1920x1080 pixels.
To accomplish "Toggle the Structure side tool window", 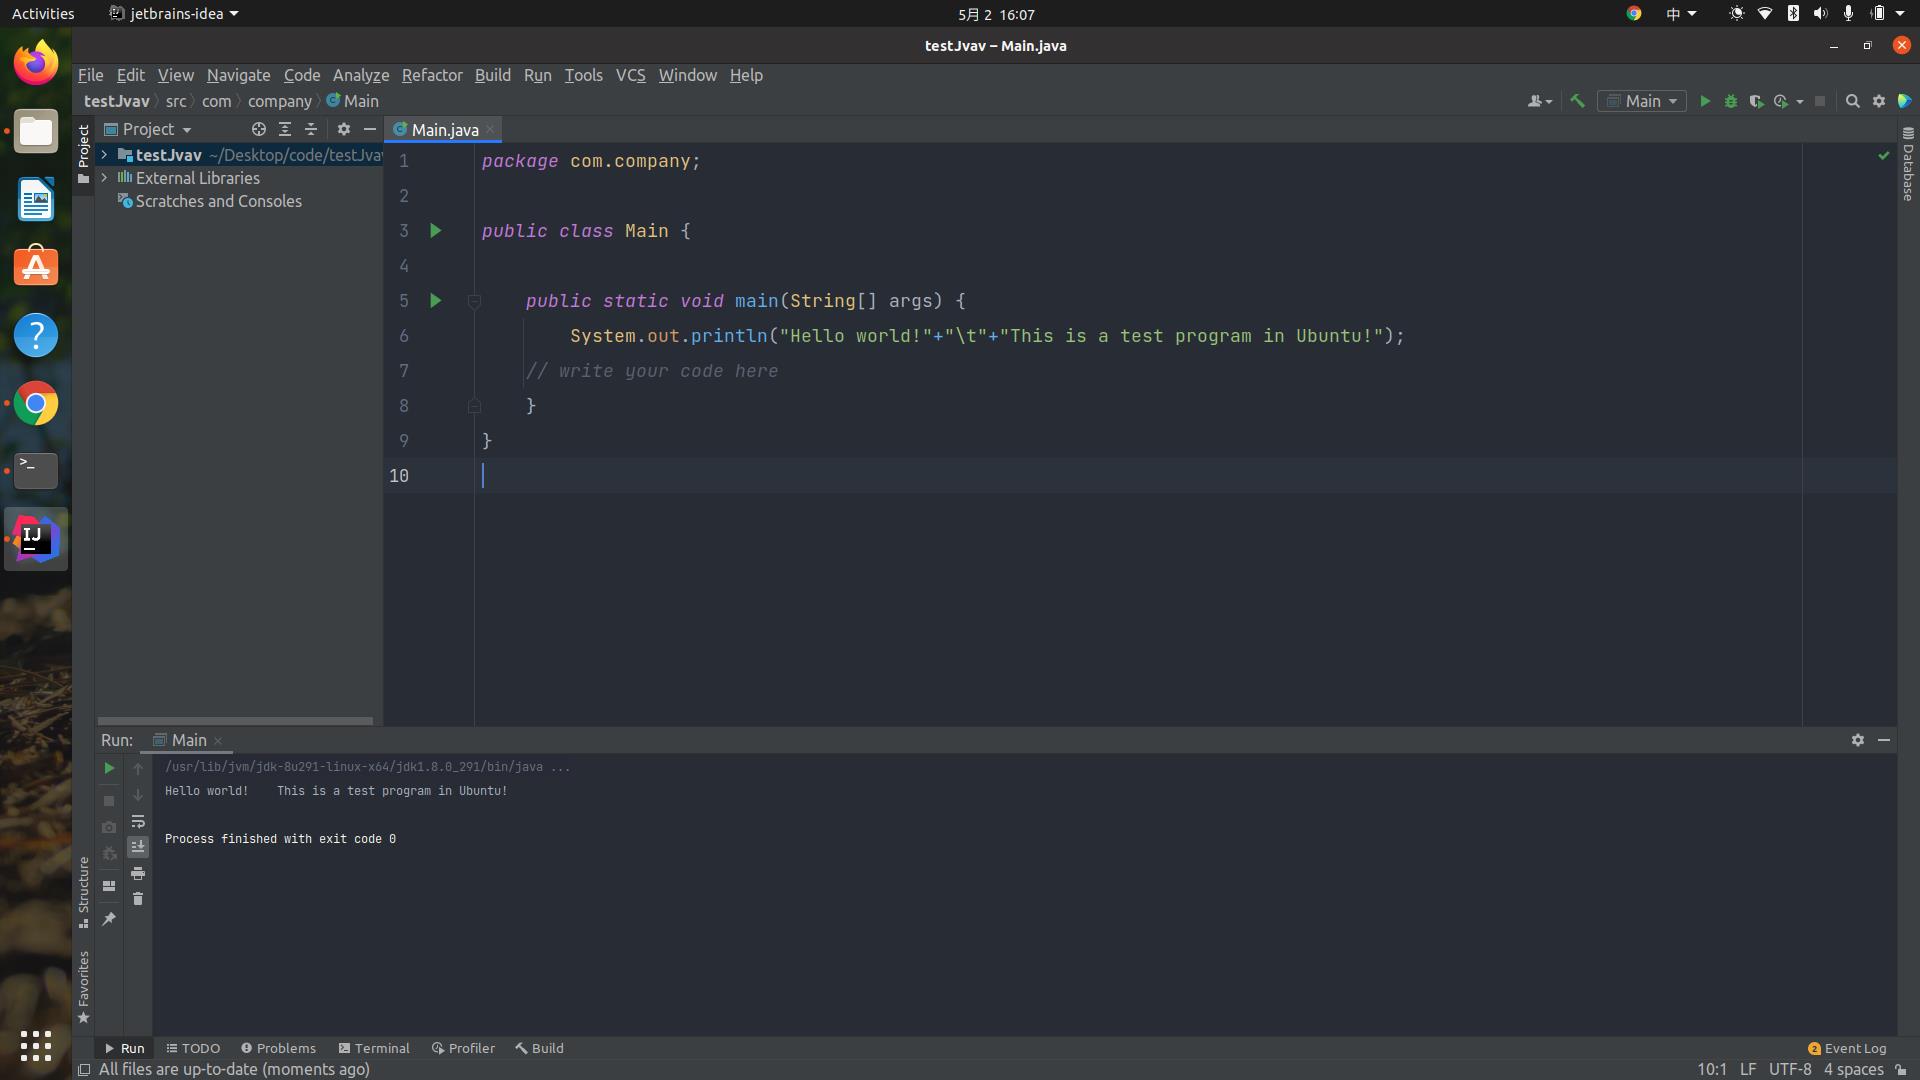I will (x=84, y=892).
